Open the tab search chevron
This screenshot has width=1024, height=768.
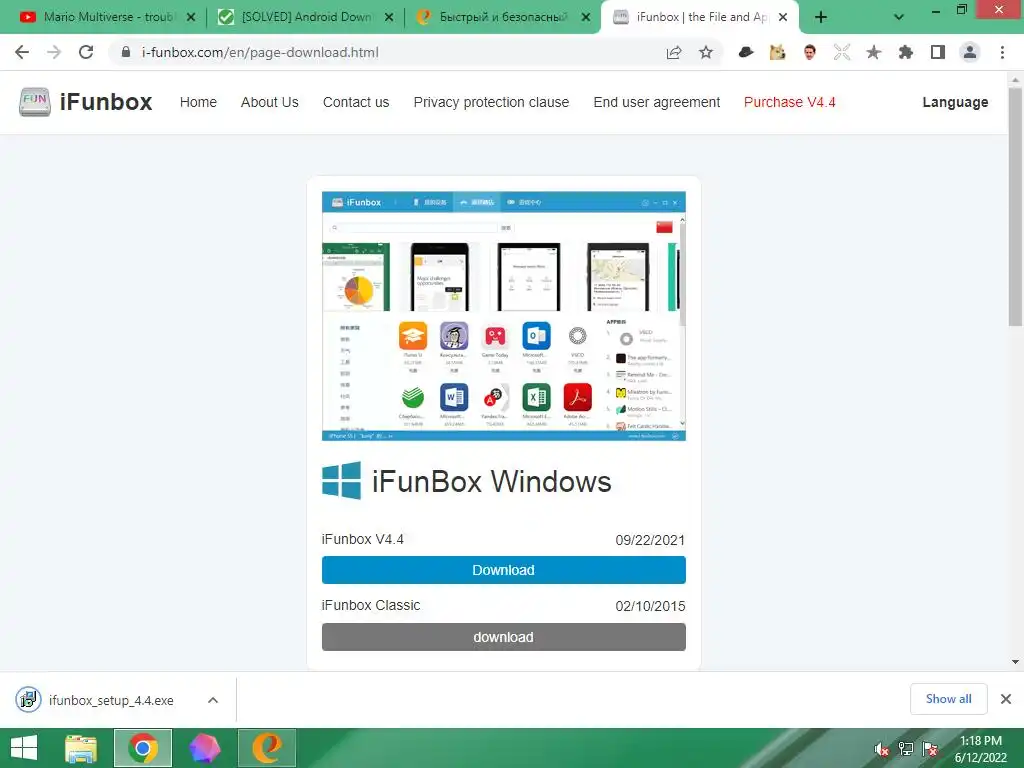[x=899, y=17]
